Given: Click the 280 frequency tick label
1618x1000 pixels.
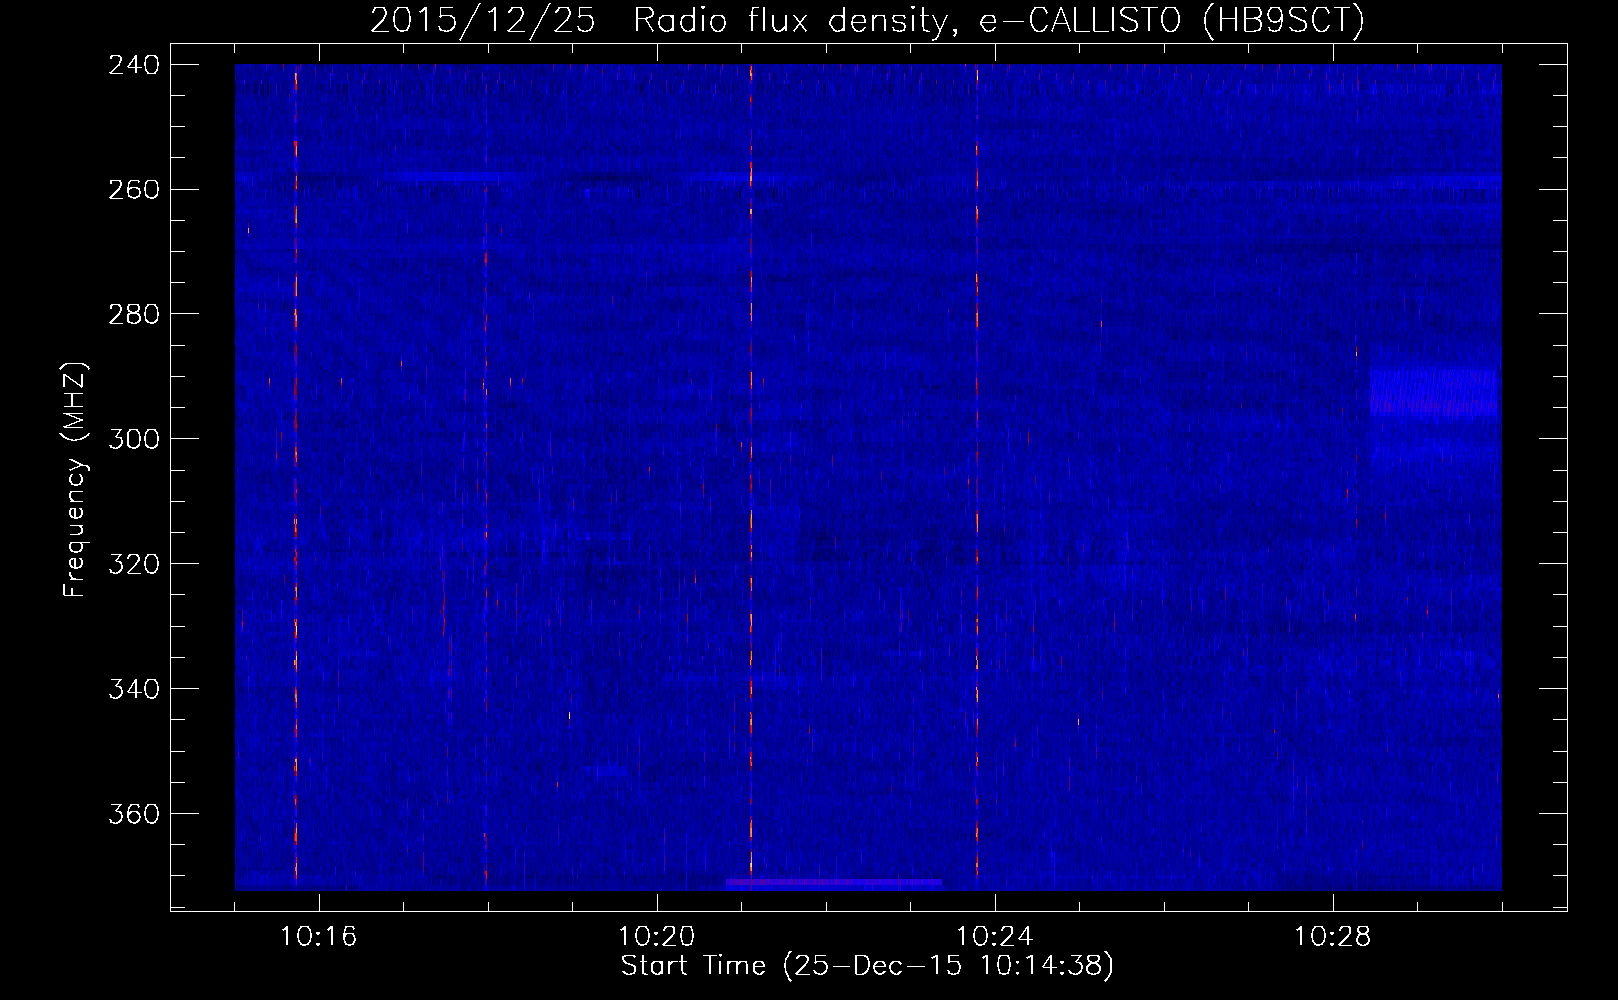Looking at the screenshot, I should pyautogui.click(x=134, y=315).
